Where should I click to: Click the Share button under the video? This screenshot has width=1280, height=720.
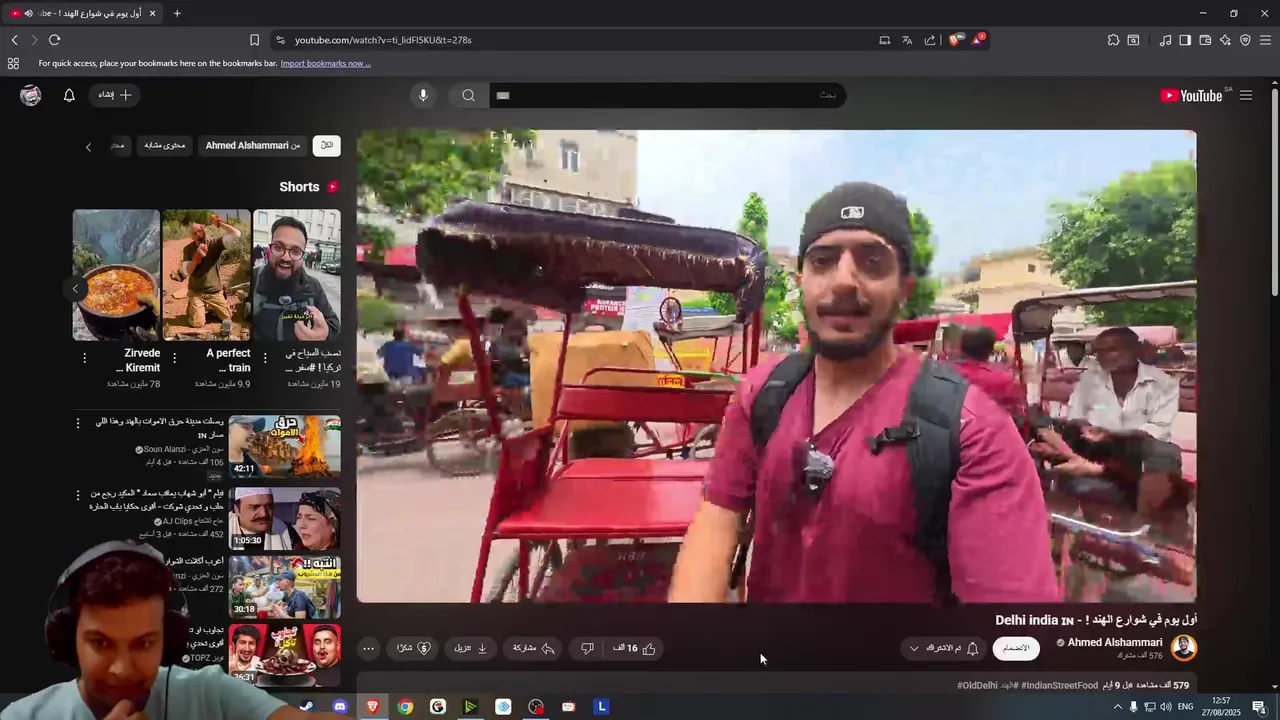(x=533, y=648)
